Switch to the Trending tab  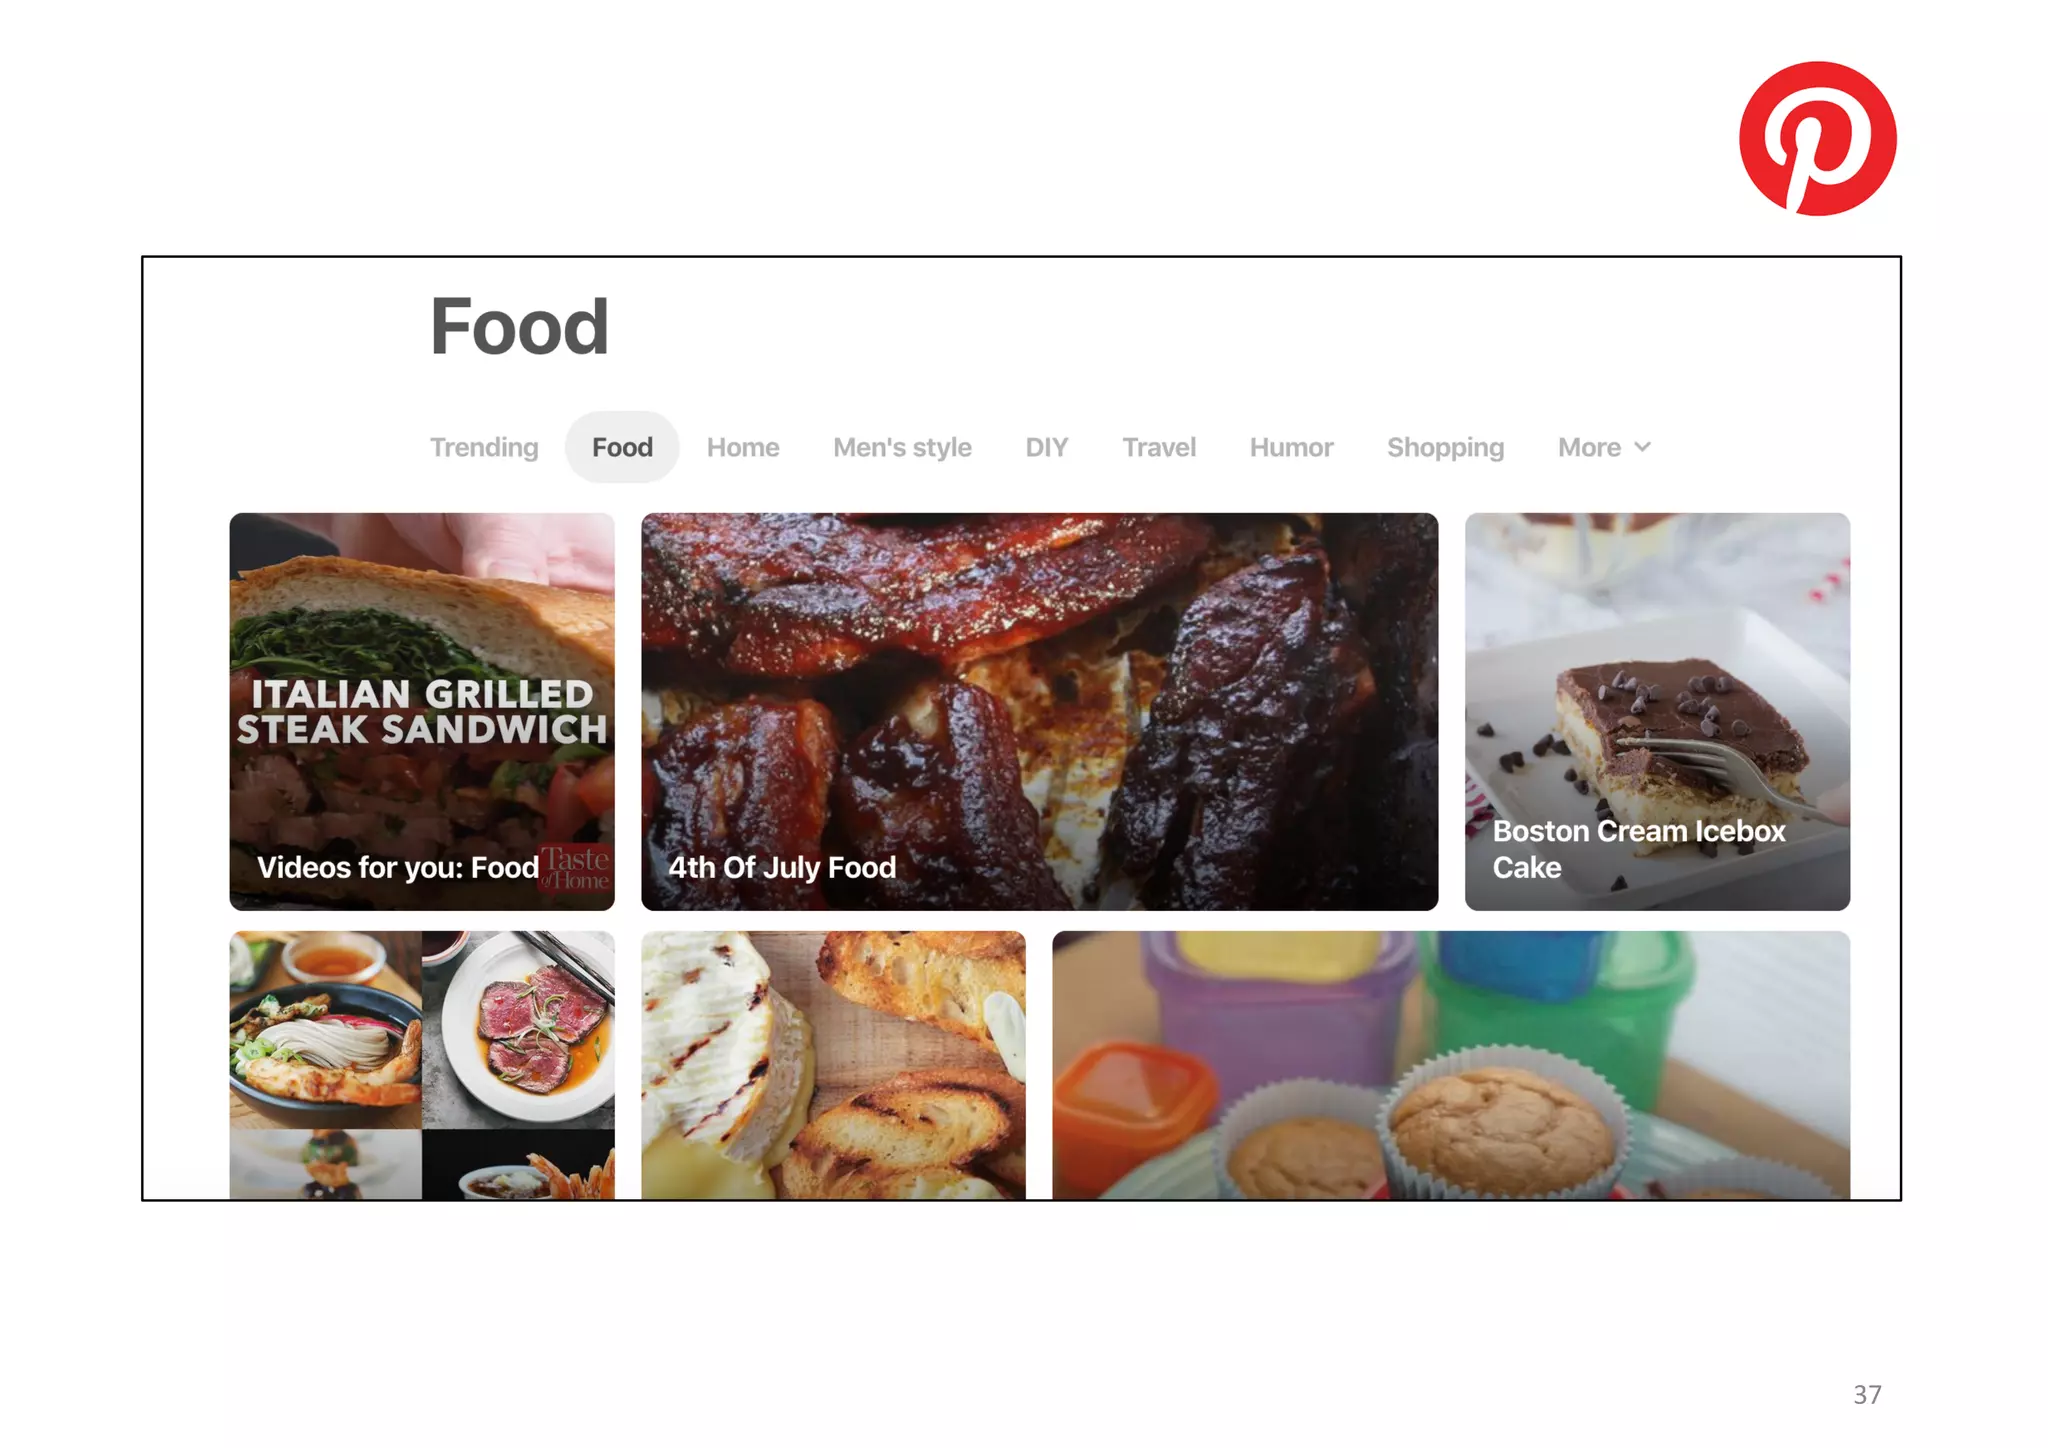tap(484, 447)
